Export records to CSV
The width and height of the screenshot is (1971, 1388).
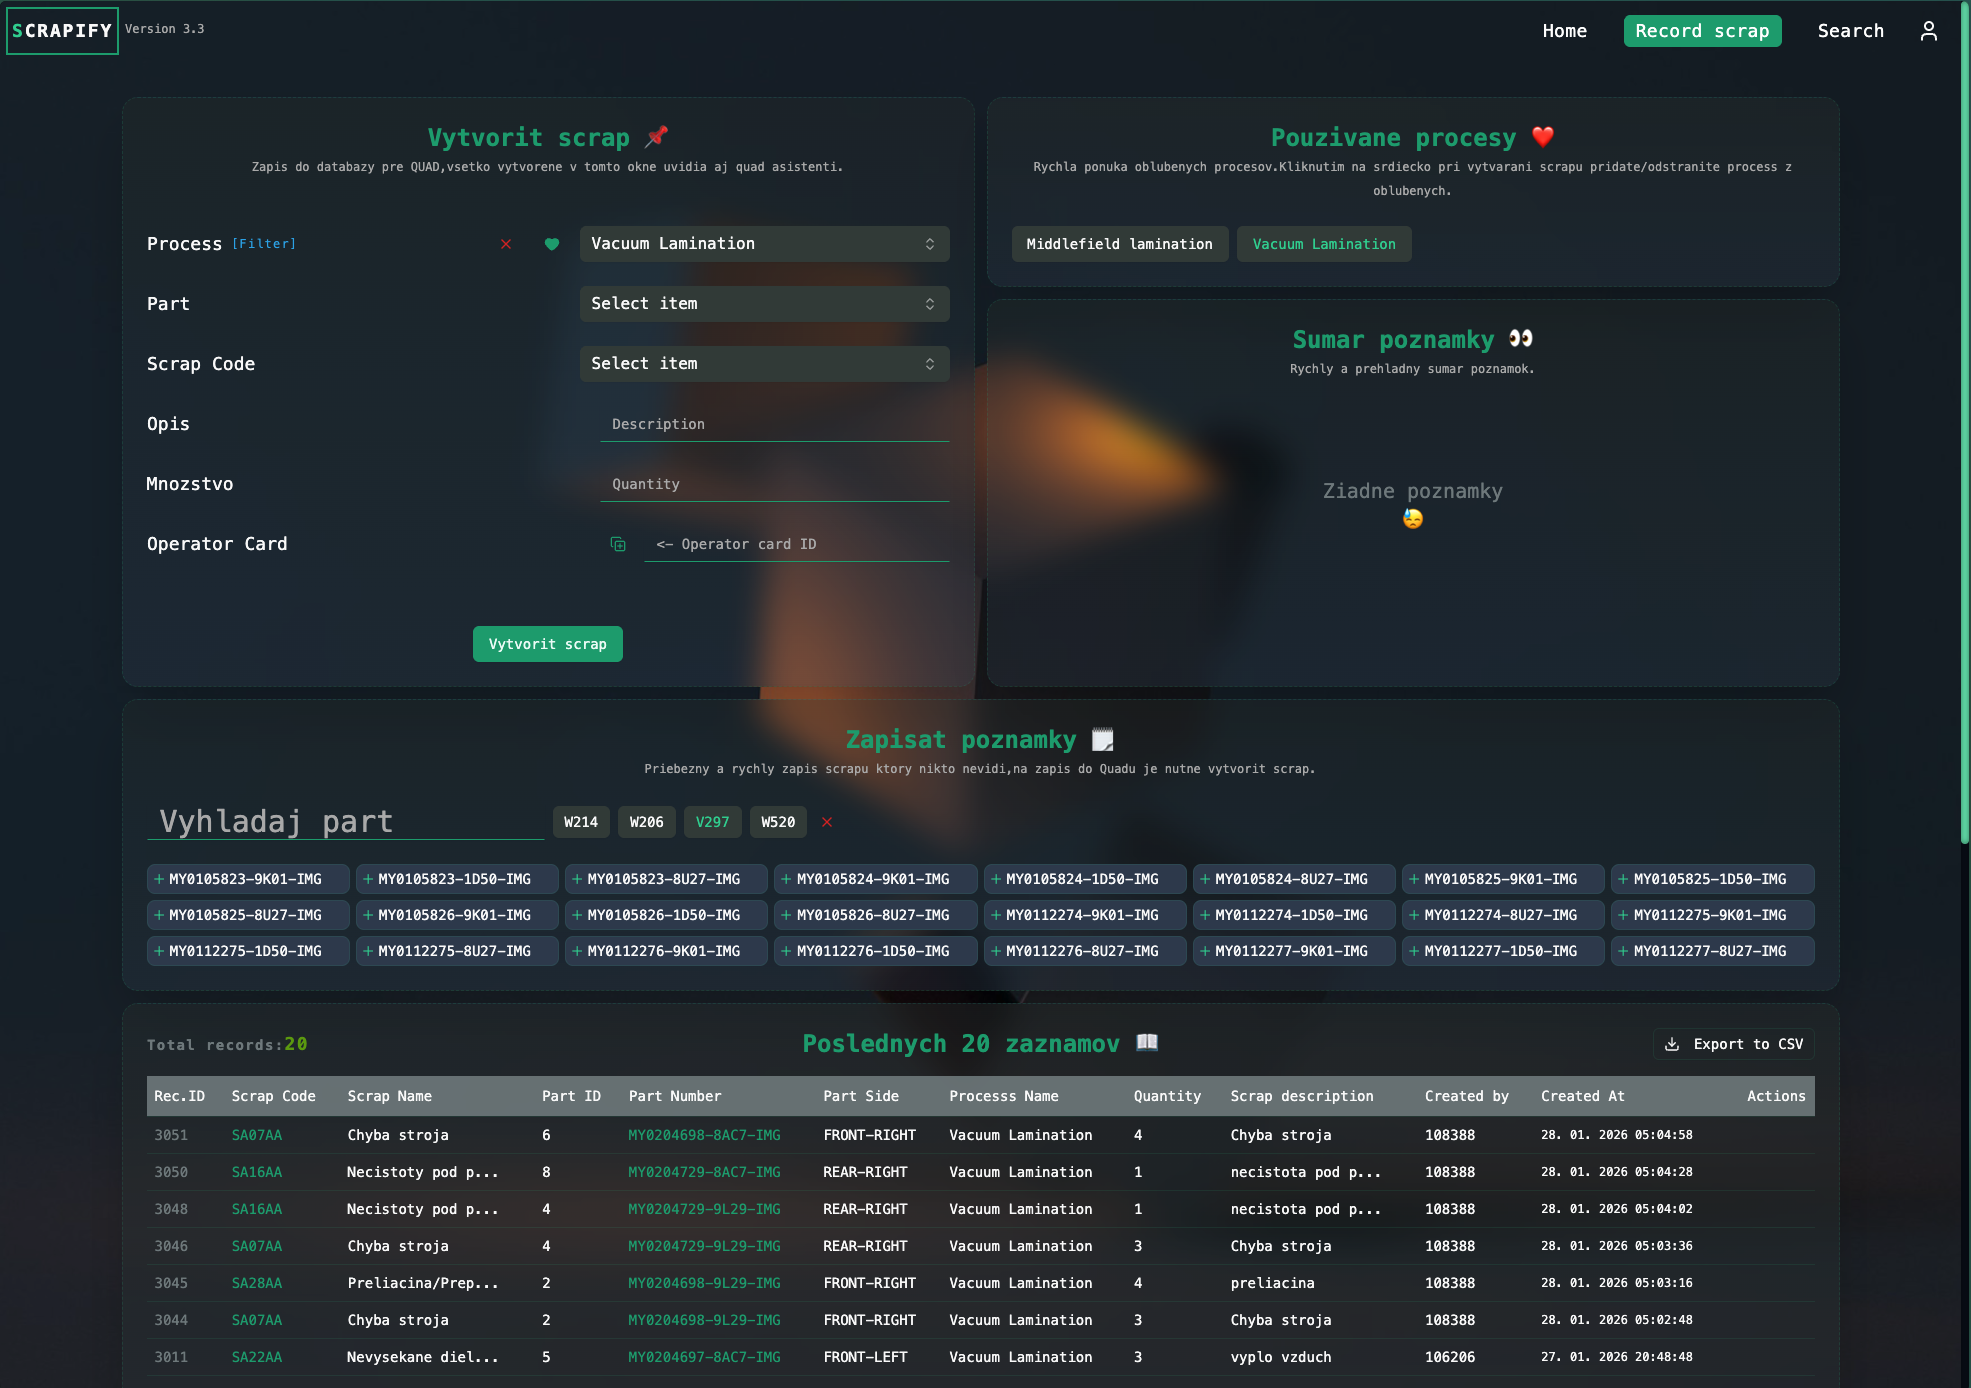(x=1734, y=1044)
